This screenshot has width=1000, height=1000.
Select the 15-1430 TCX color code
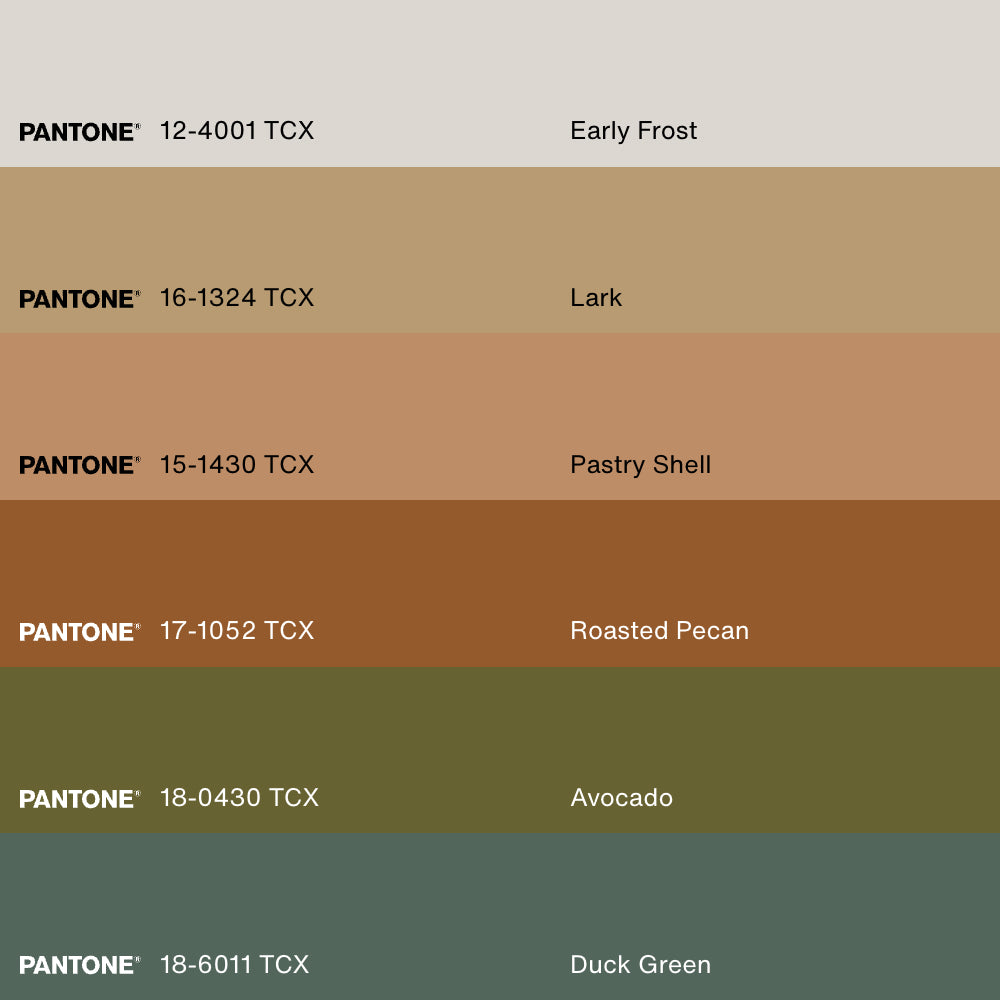[x=237, y=465]
